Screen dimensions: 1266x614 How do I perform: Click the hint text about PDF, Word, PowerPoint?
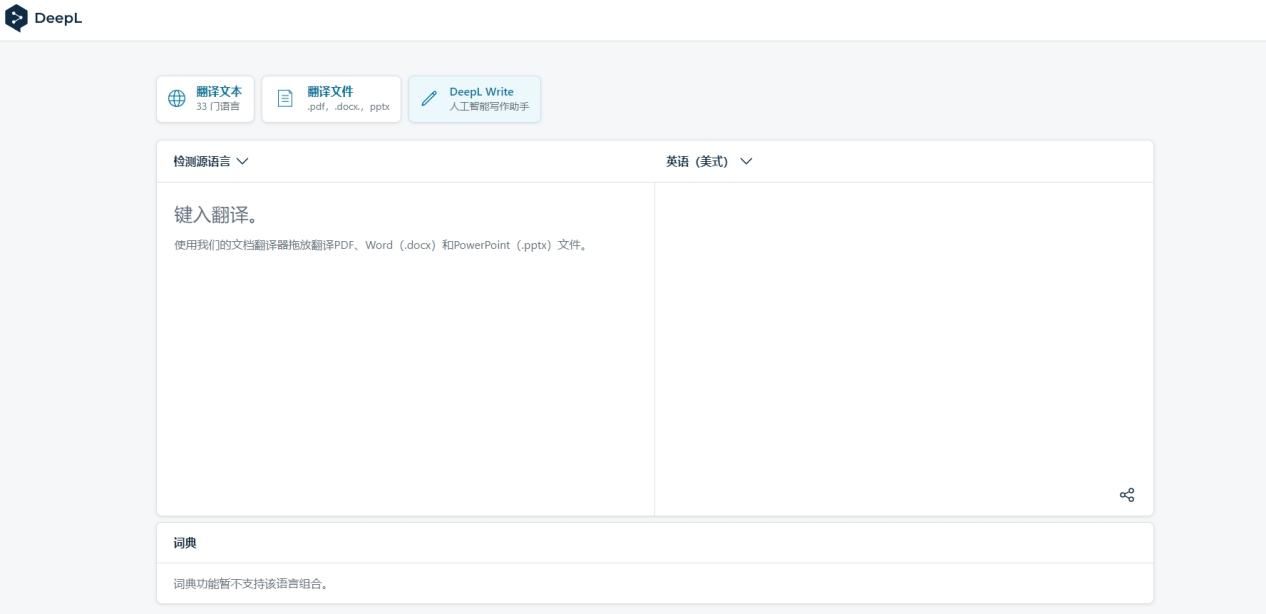[x=381, y=245]
